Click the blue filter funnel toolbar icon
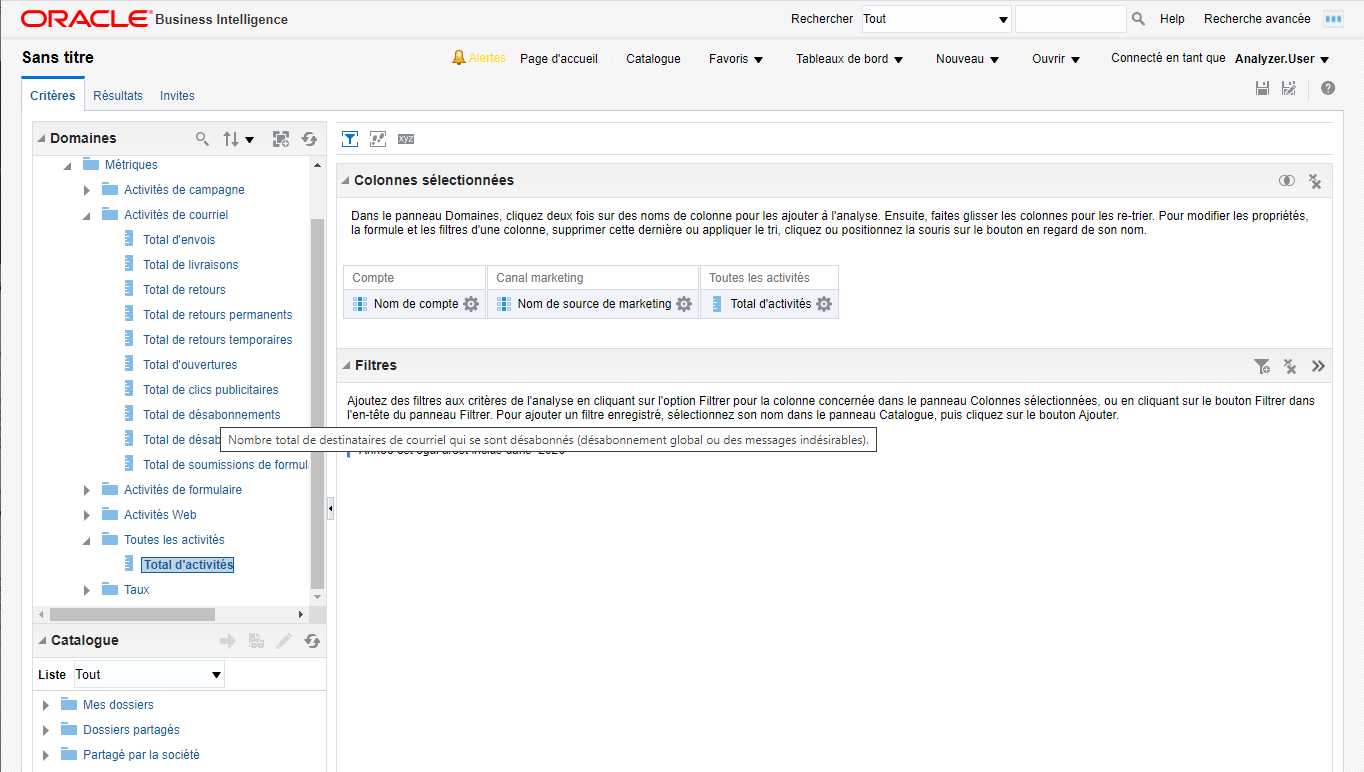1364x772 pixels. pyautogui.click(x=350, y=139)
